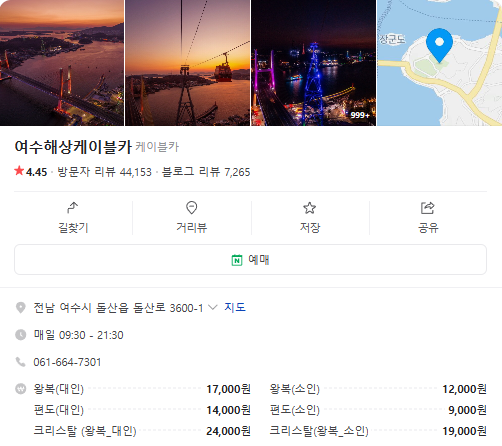The height and width of the screenshot is (446, 502).
Task: Save place with 저장 star icon
Action: pos(310,208)
